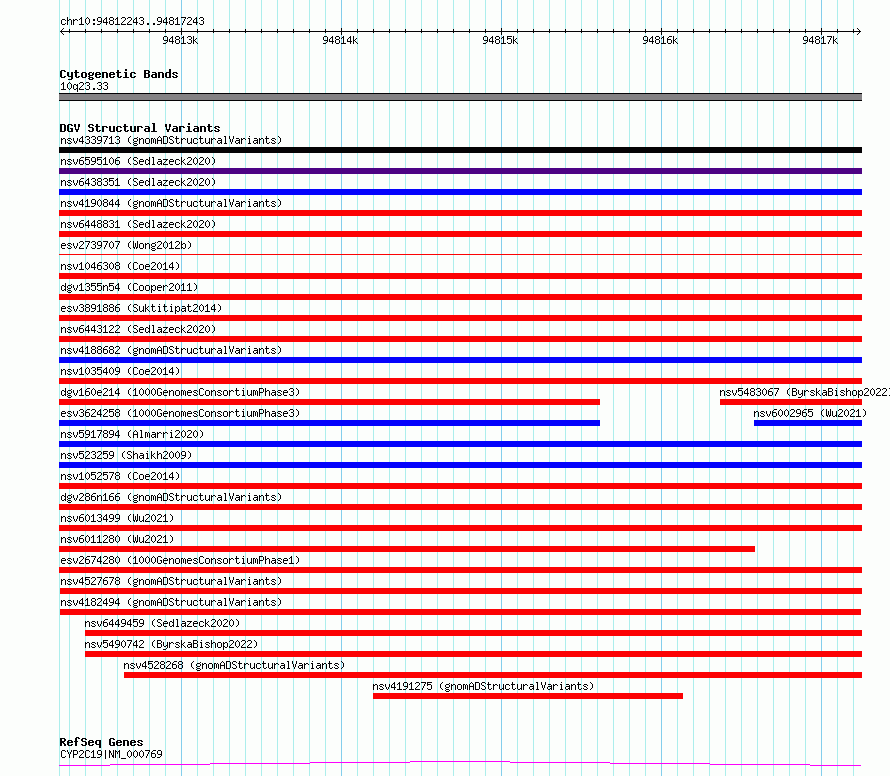Click the 94814k ruler tick label
This screenshot has width=890, height=776.
tap(340, 40)
